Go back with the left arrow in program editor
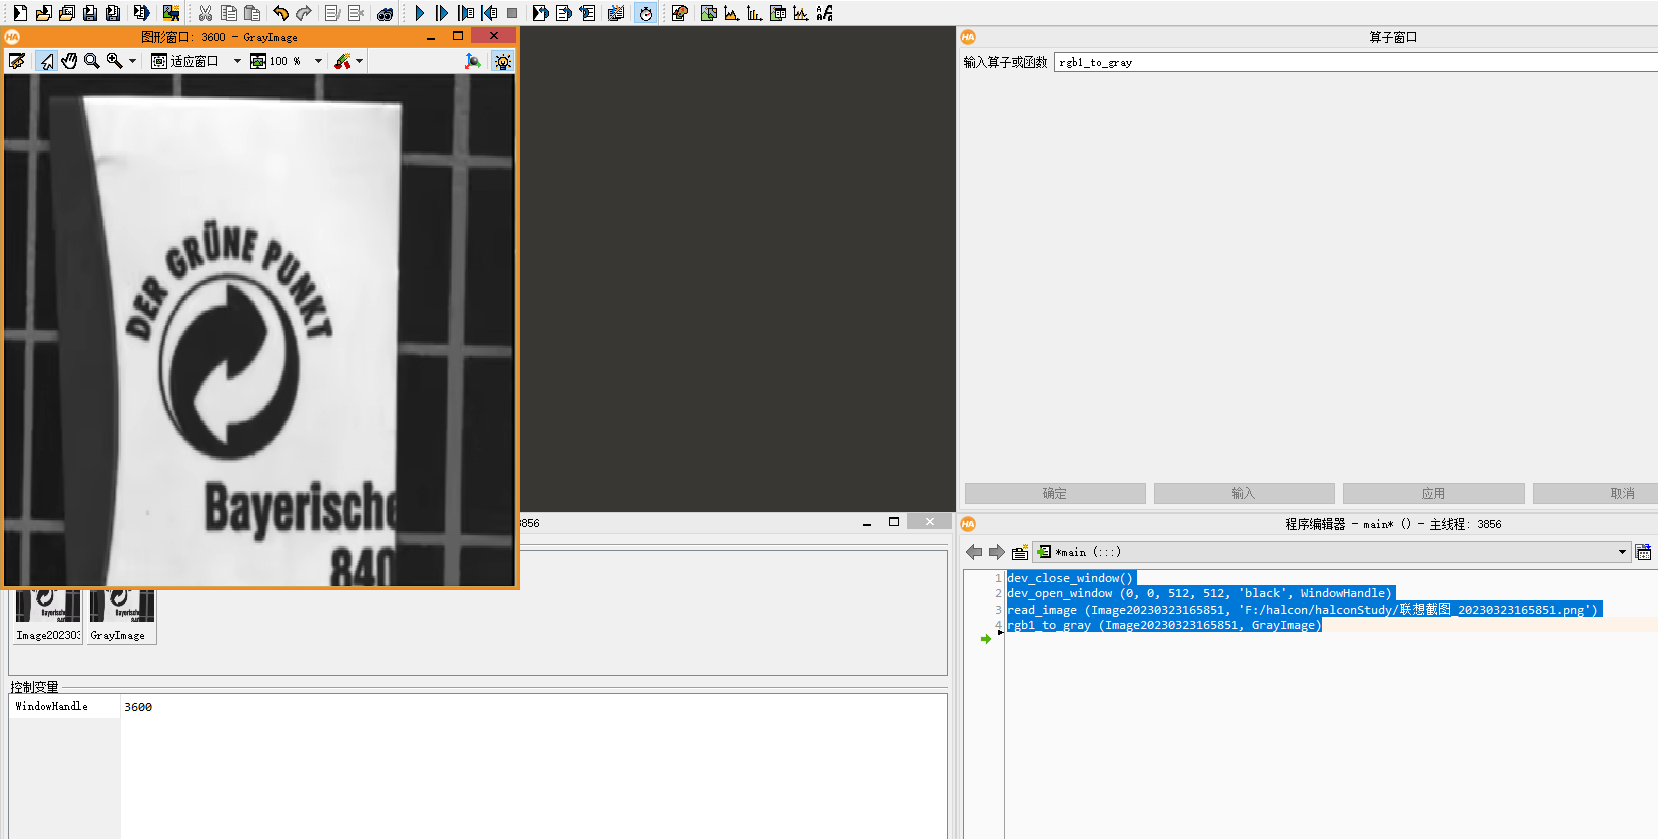Viewport: 1658px width, 839px height. pyautogui.click(x=974, y=552)
